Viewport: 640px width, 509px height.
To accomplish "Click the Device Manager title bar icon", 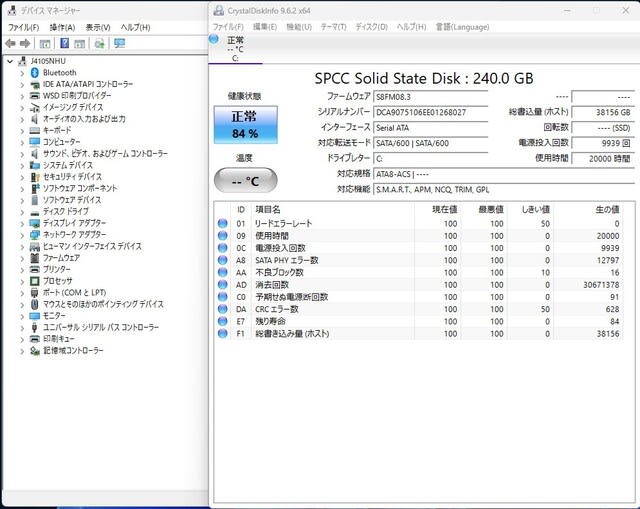I will [x=12, y=11].
